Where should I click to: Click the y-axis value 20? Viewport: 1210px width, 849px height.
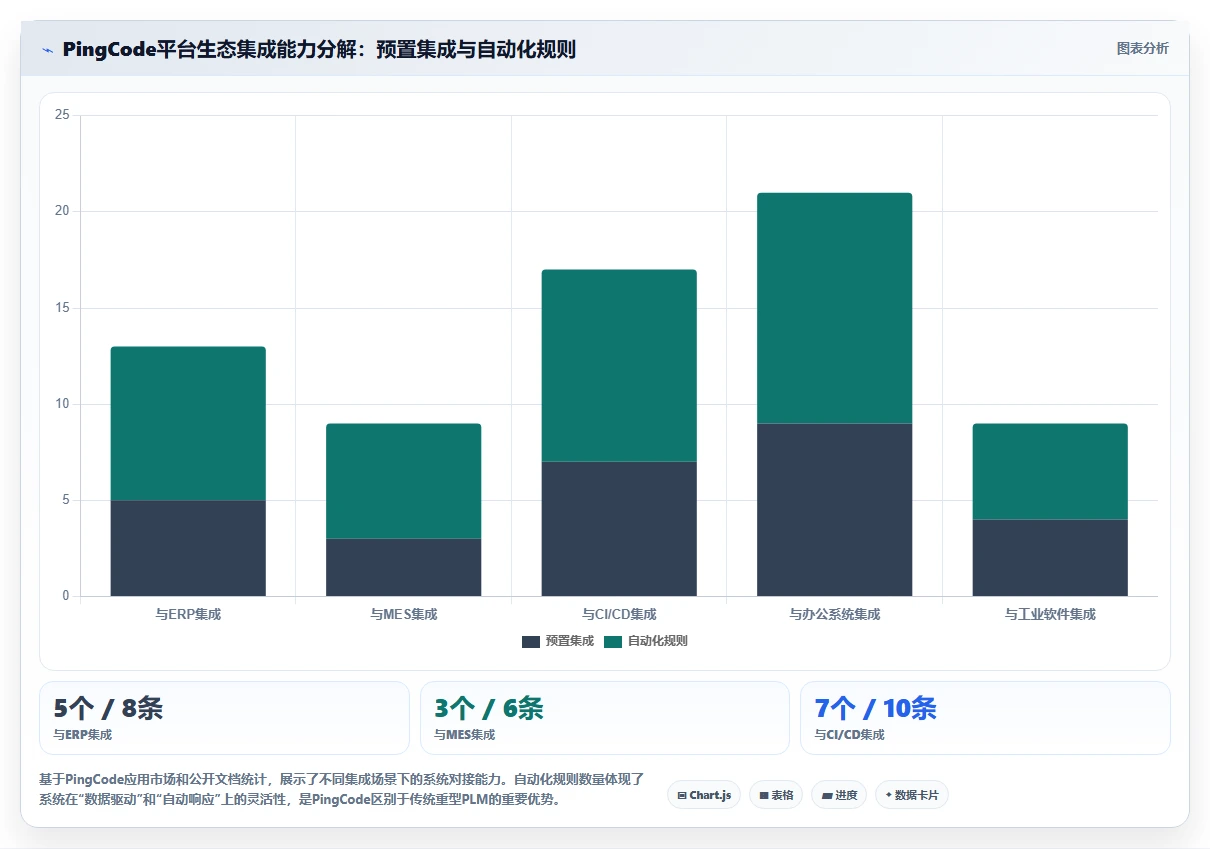coord(62,211)
